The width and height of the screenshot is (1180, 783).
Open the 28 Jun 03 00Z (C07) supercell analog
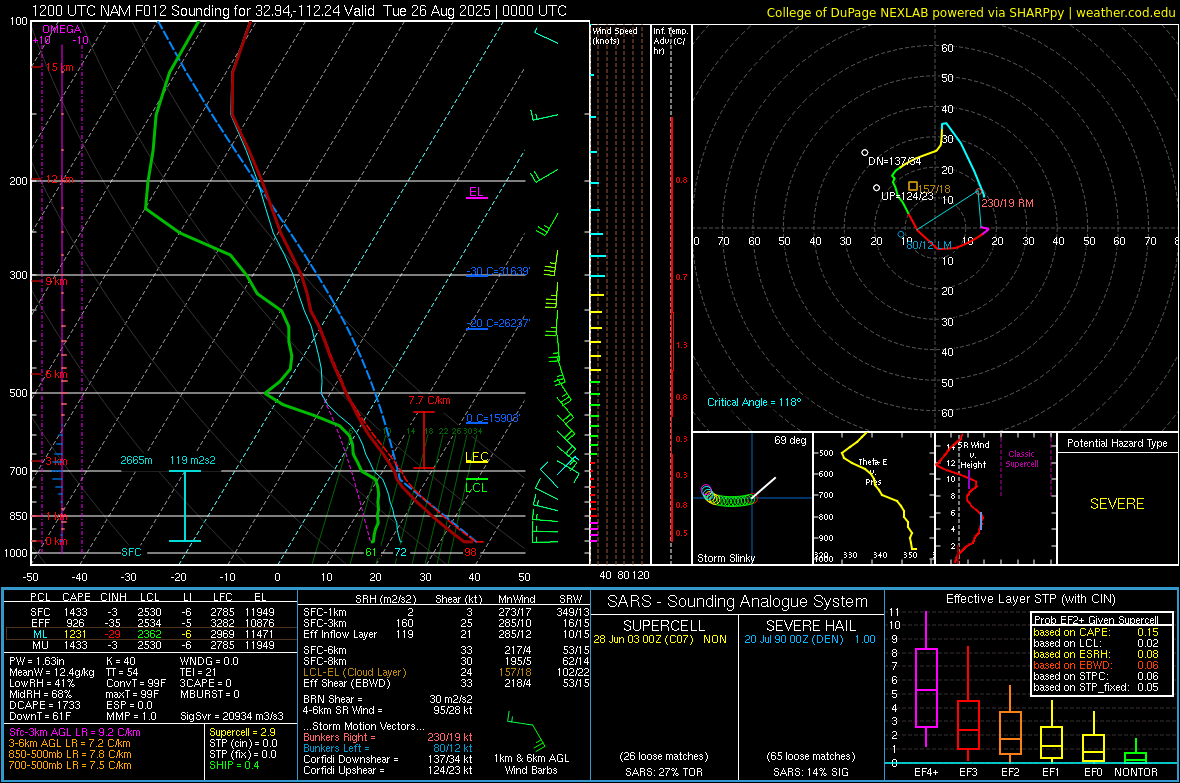click(x=660, y=639)
